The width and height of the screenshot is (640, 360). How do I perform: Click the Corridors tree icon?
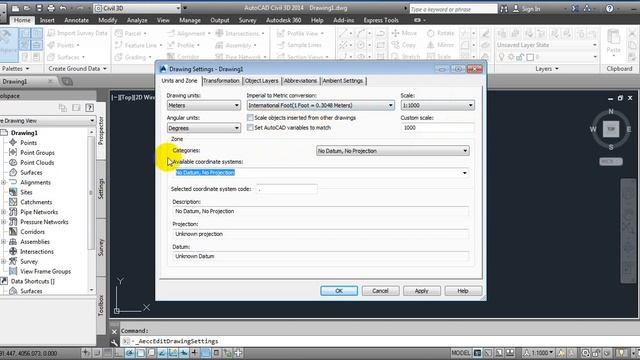(13, 231)
